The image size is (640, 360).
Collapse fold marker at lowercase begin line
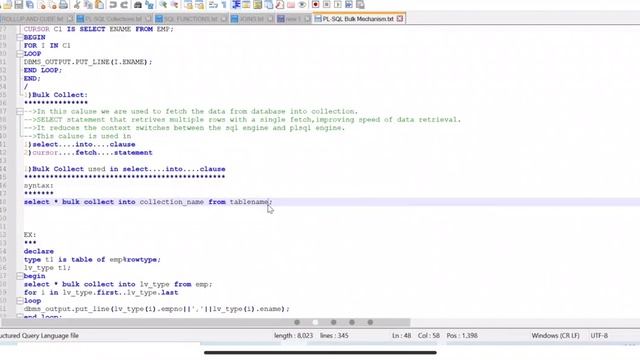pyautogui.click(x=19, y=276)
